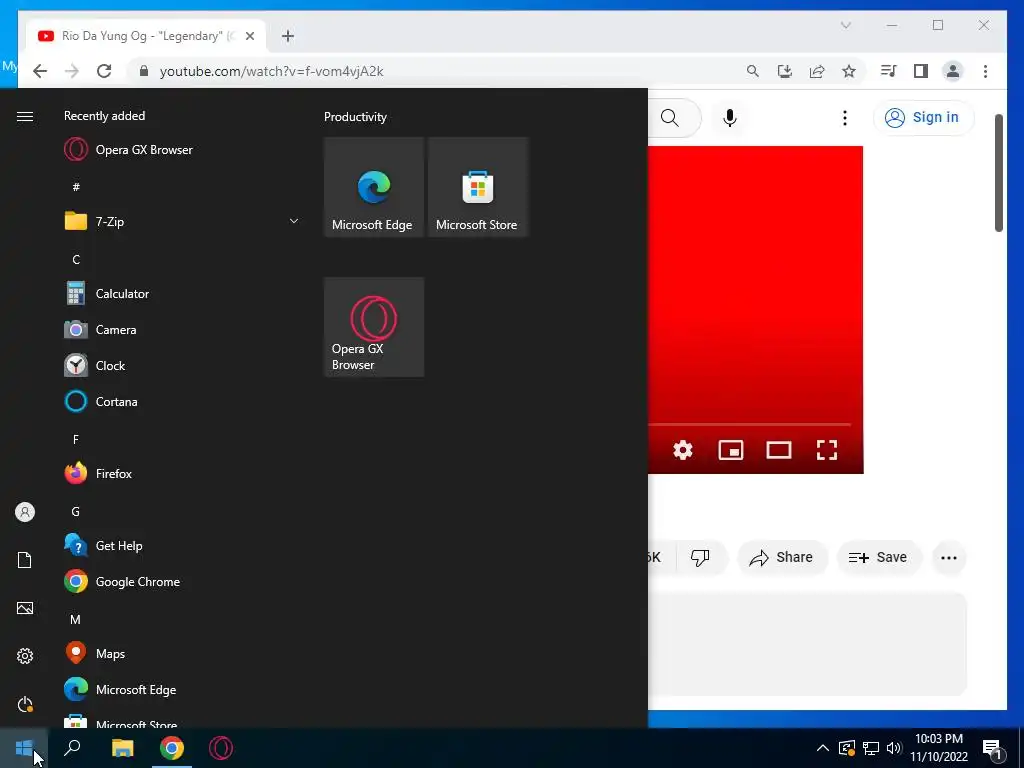Open the 7-Zip folder entry
1024x768 pixels.
point(180,221)
